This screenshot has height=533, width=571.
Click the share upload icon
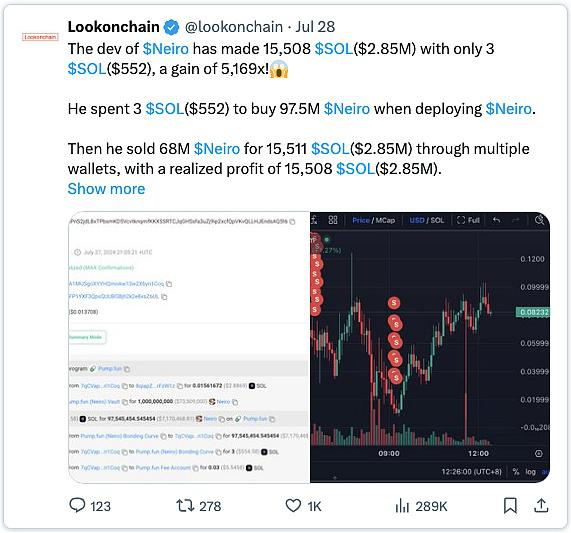[541, 505]
